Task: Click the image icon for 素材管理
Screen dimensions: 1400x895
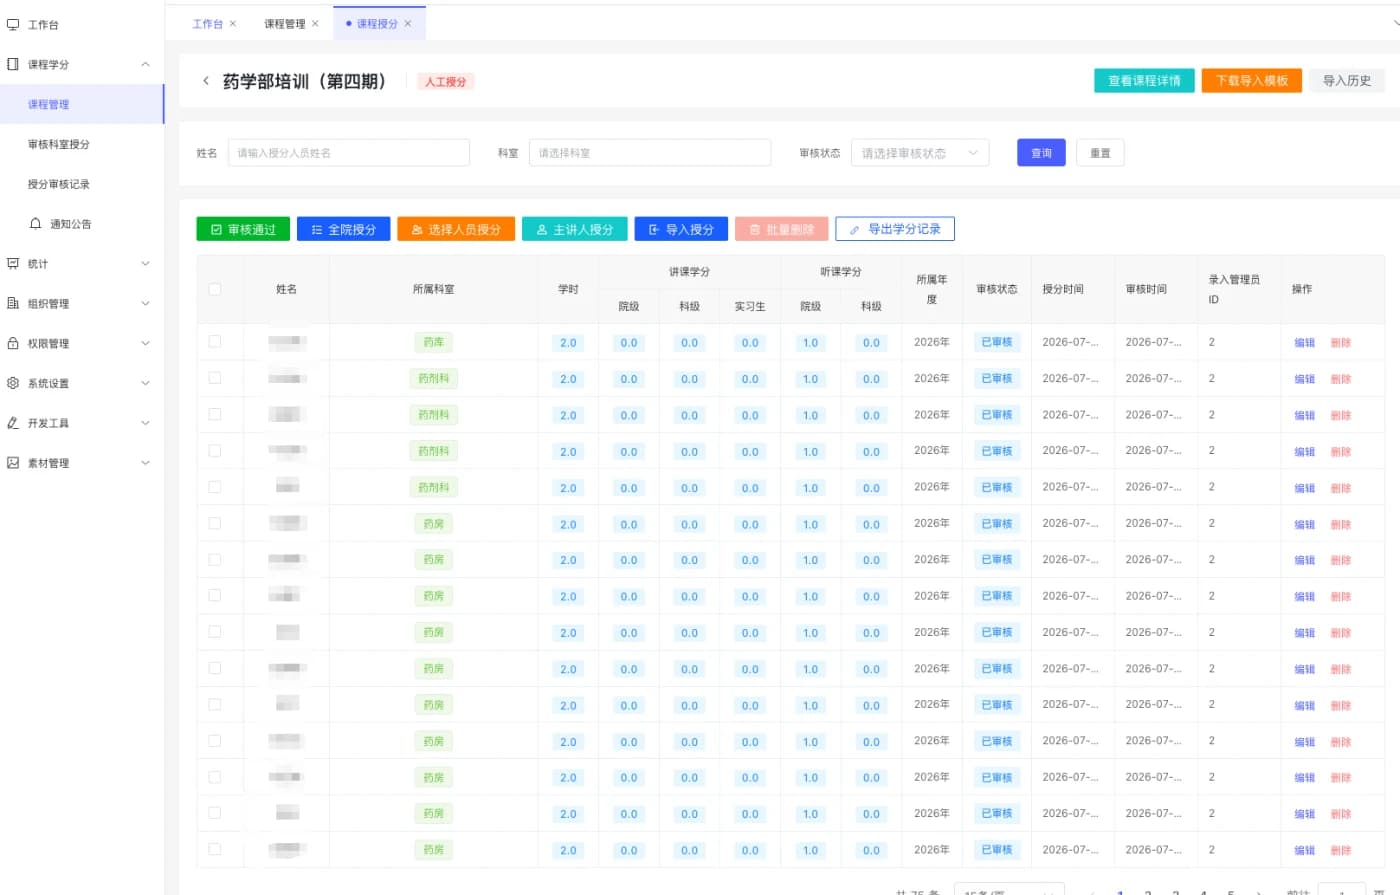Action: pos(13,463)
